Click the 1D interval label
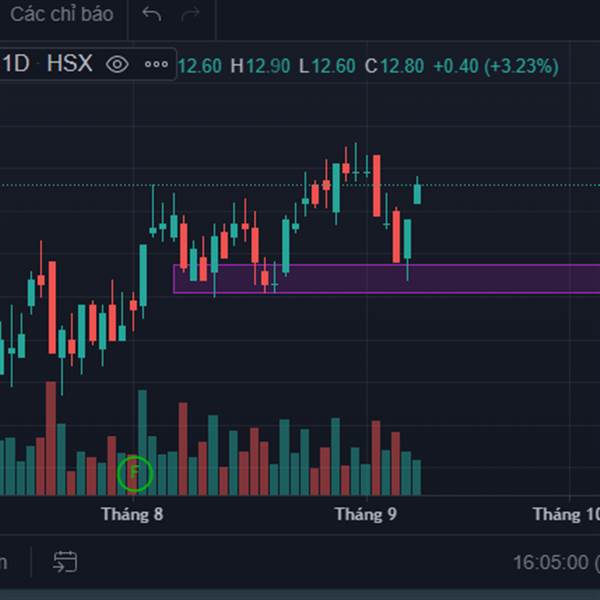 pos(16,64)
